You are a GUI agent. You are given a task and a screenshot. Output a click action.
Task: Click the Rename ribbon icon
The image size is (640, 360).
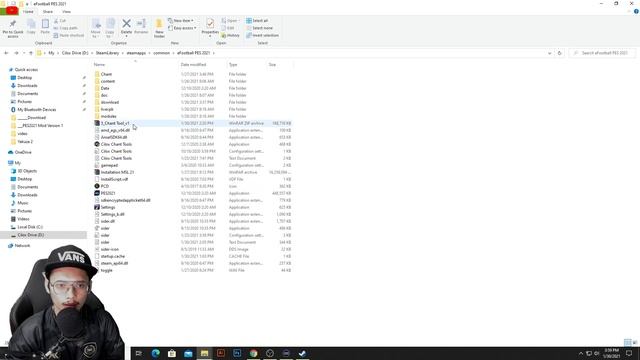pyautogui.click(x=141, y=24)
